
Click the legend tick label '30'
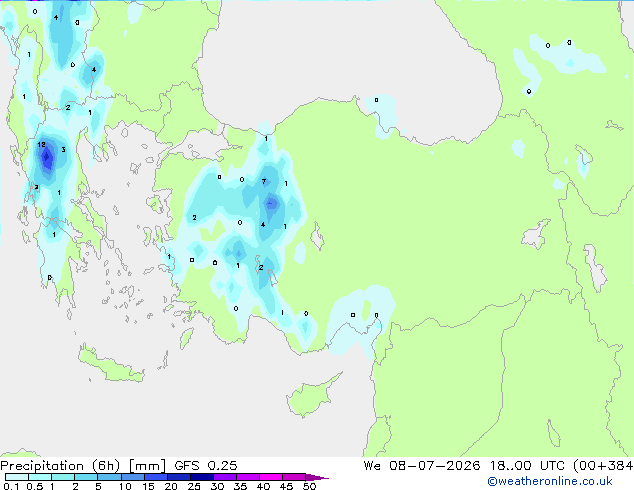[x=218, y=486]
